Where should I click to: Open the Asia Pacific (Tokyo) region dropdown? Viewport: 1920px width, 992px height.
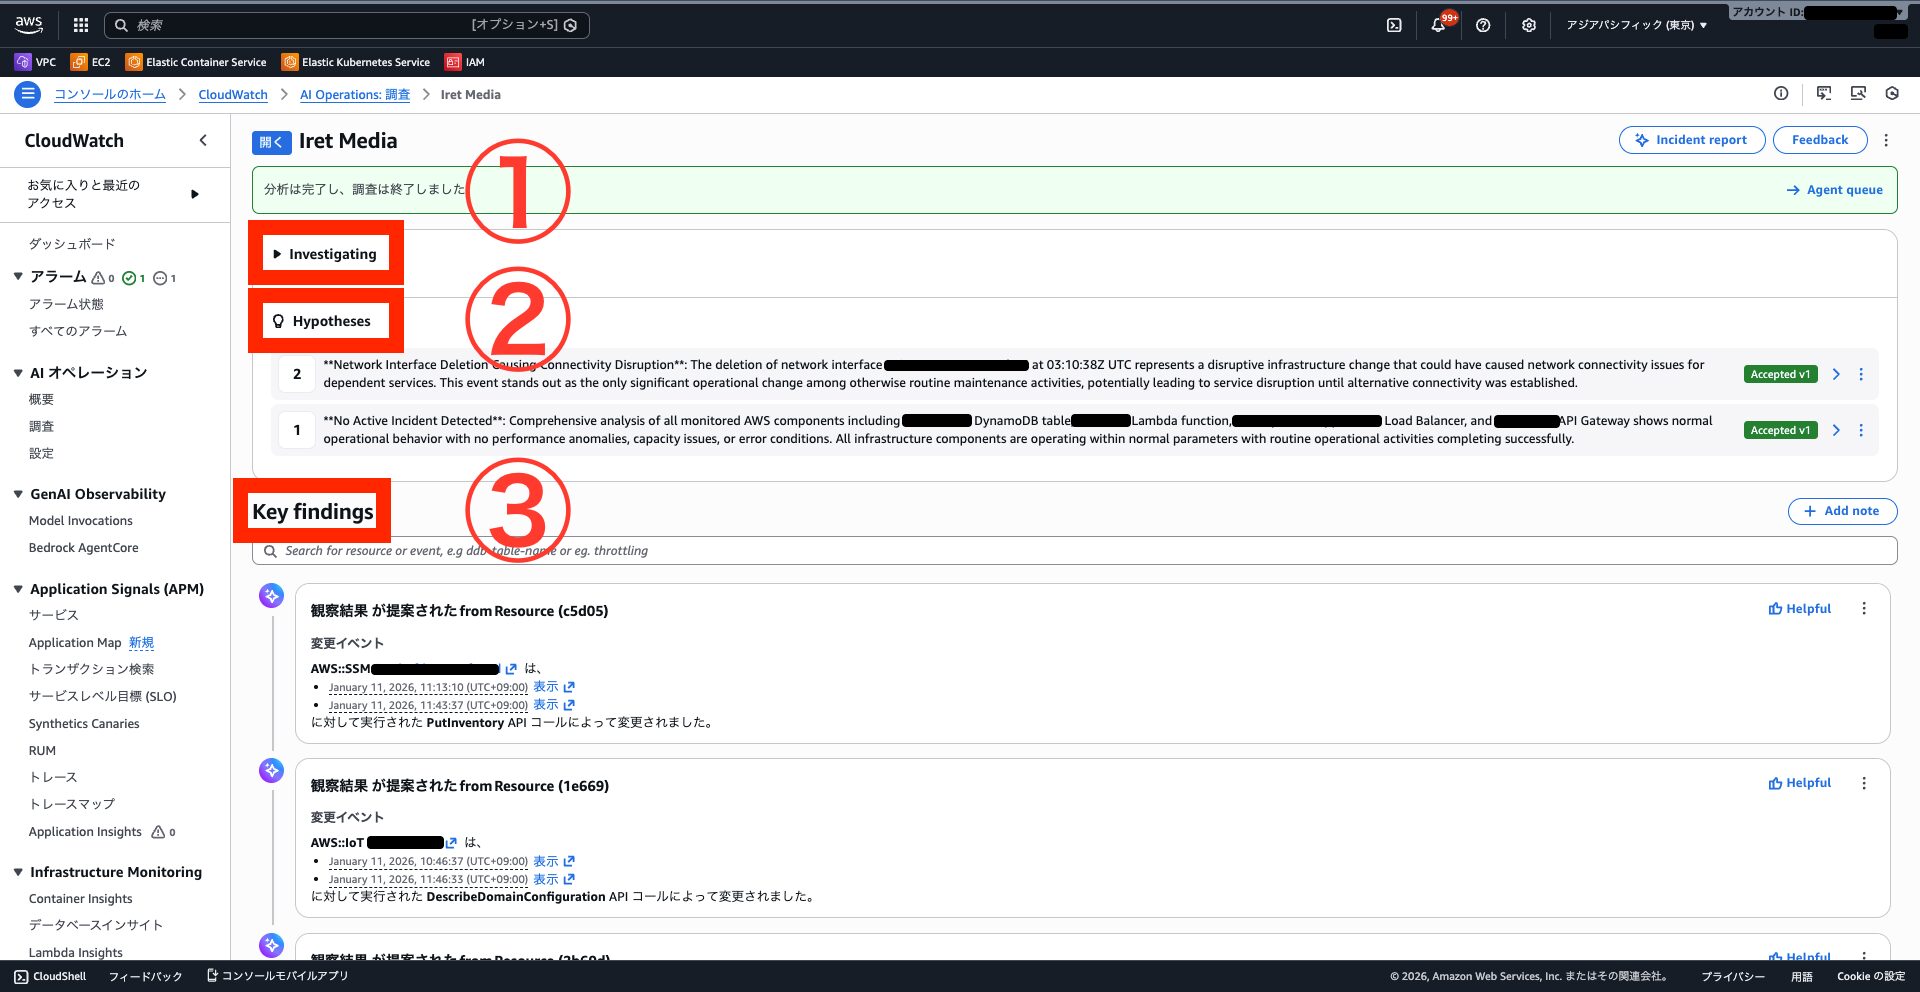(1636, 25)
